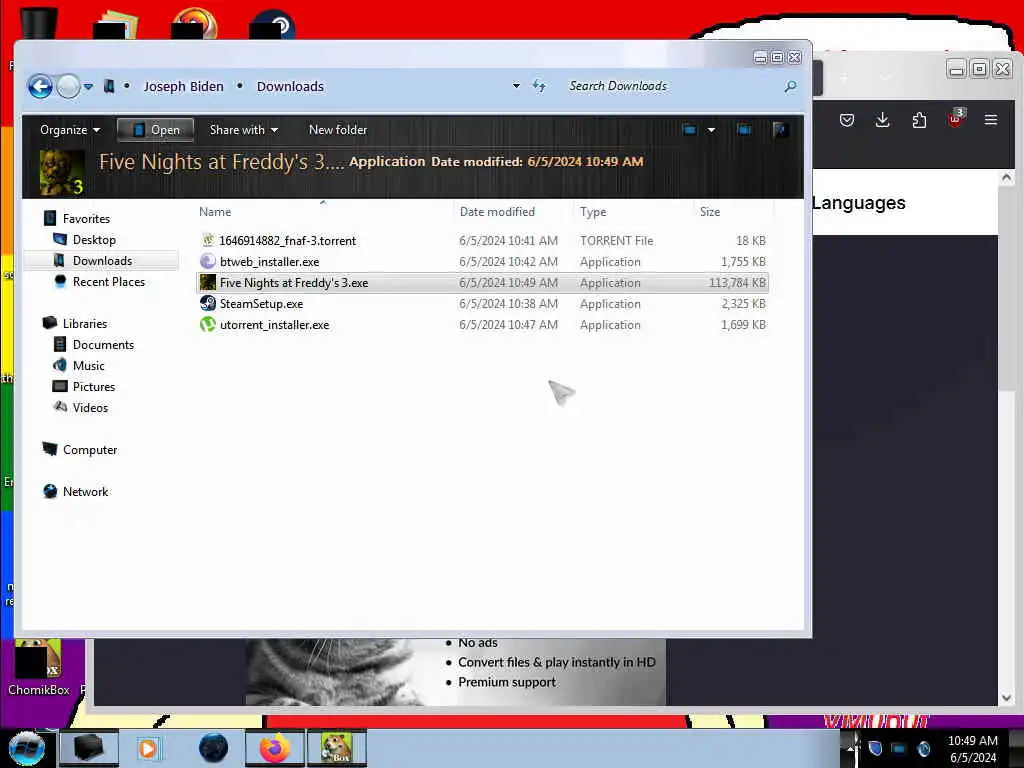Refresh the Downloads folder view
This screenshot has width=1024, height=768.
pos(539,86)
